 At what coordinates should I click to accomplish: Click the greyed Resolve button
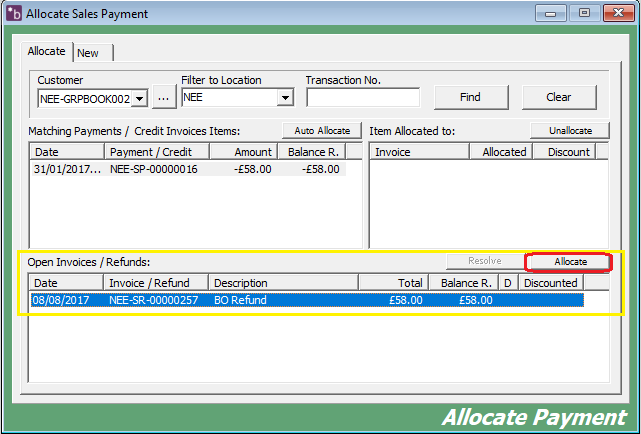pos(485,261)
